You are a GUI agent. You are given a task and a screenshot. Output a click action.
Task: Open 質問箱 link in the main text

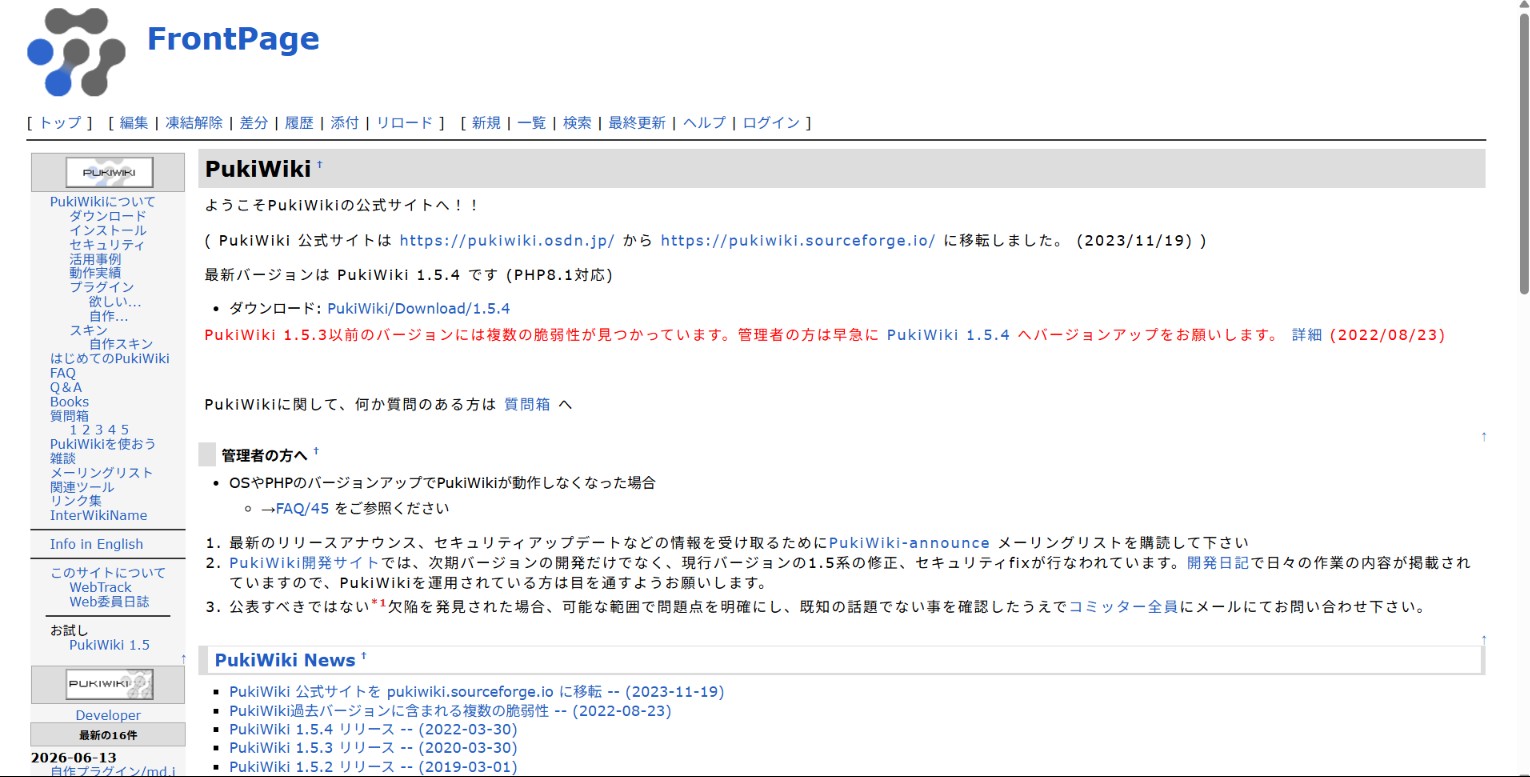coord(527,405)
